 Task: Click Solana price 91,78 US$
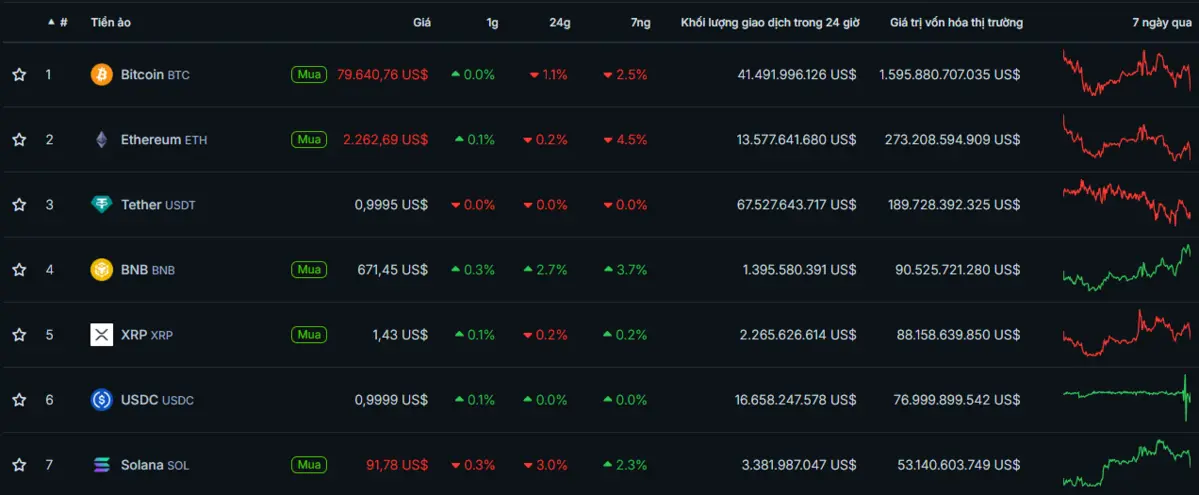397,465
